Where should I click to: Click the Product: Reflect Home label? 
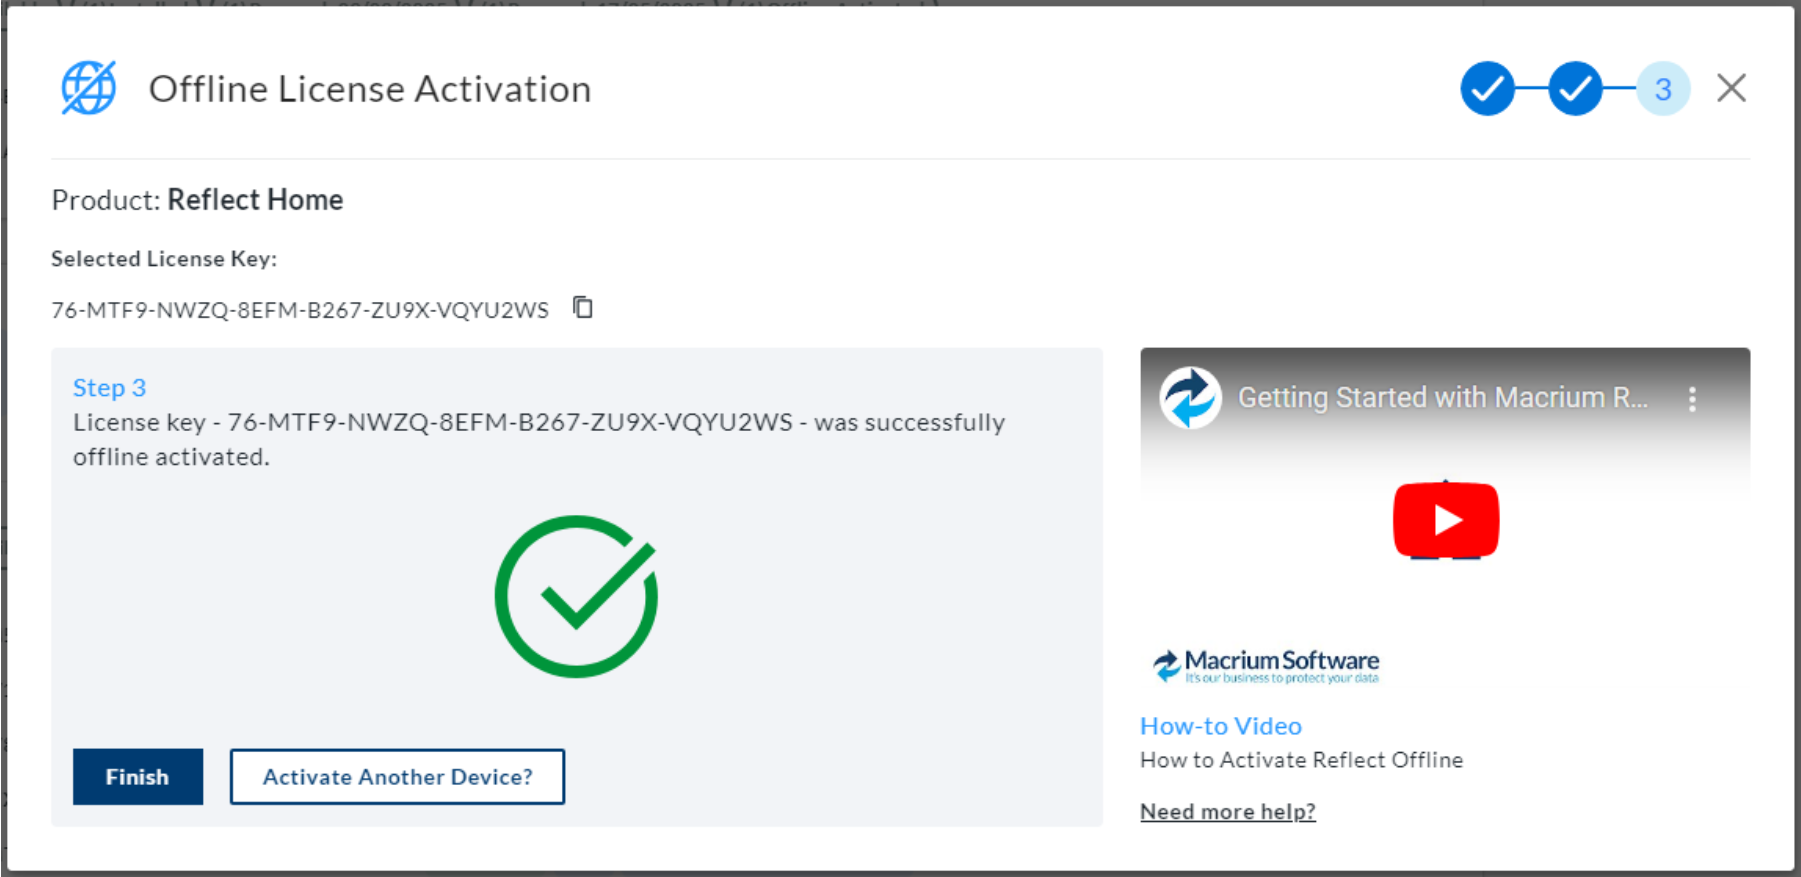(x=197, y=200)
